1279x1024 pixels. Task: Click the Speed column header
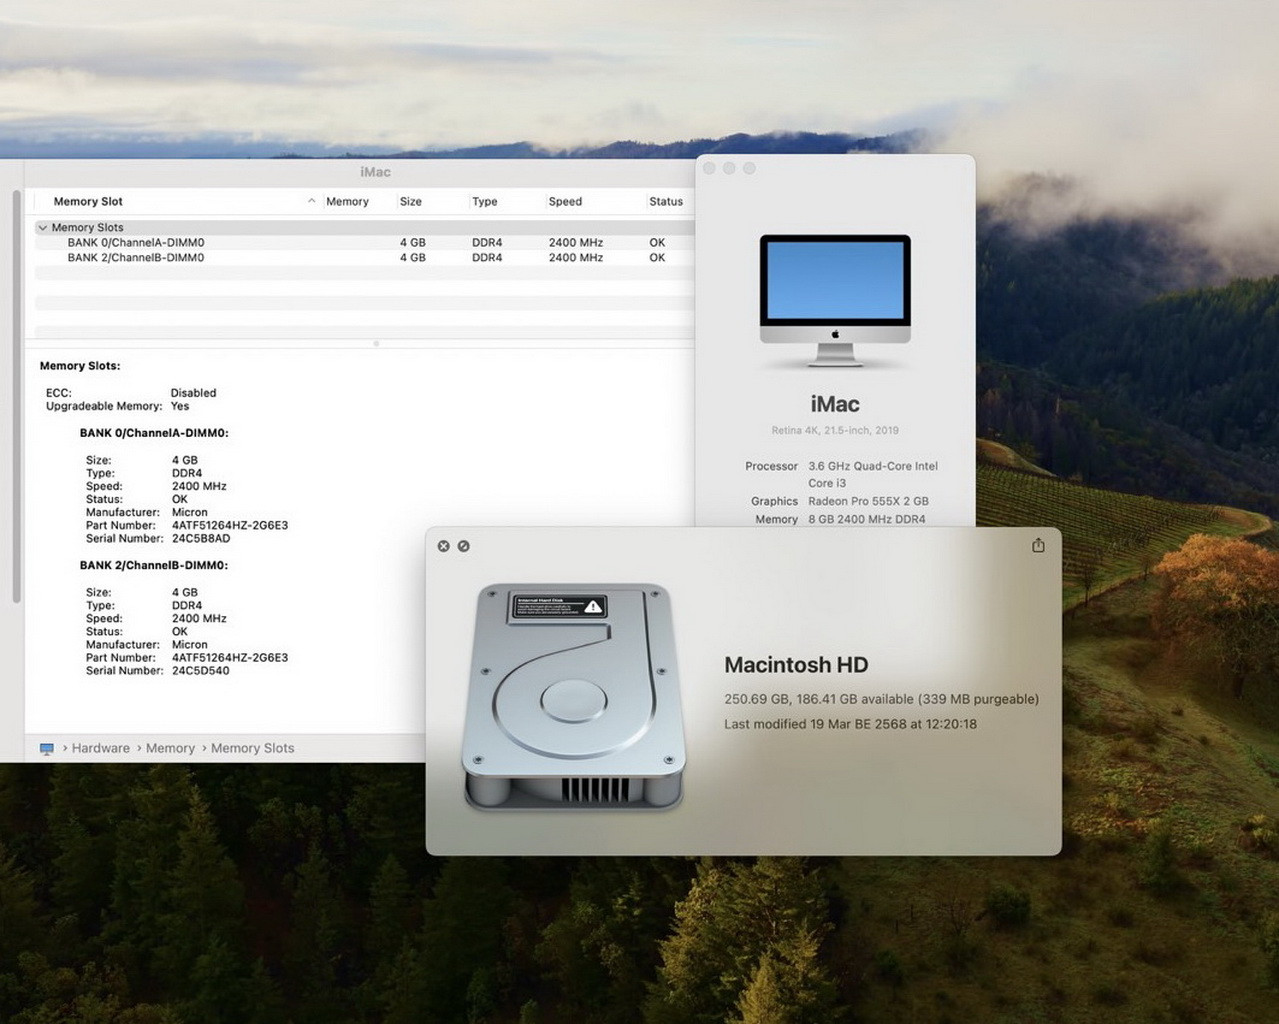565,201
